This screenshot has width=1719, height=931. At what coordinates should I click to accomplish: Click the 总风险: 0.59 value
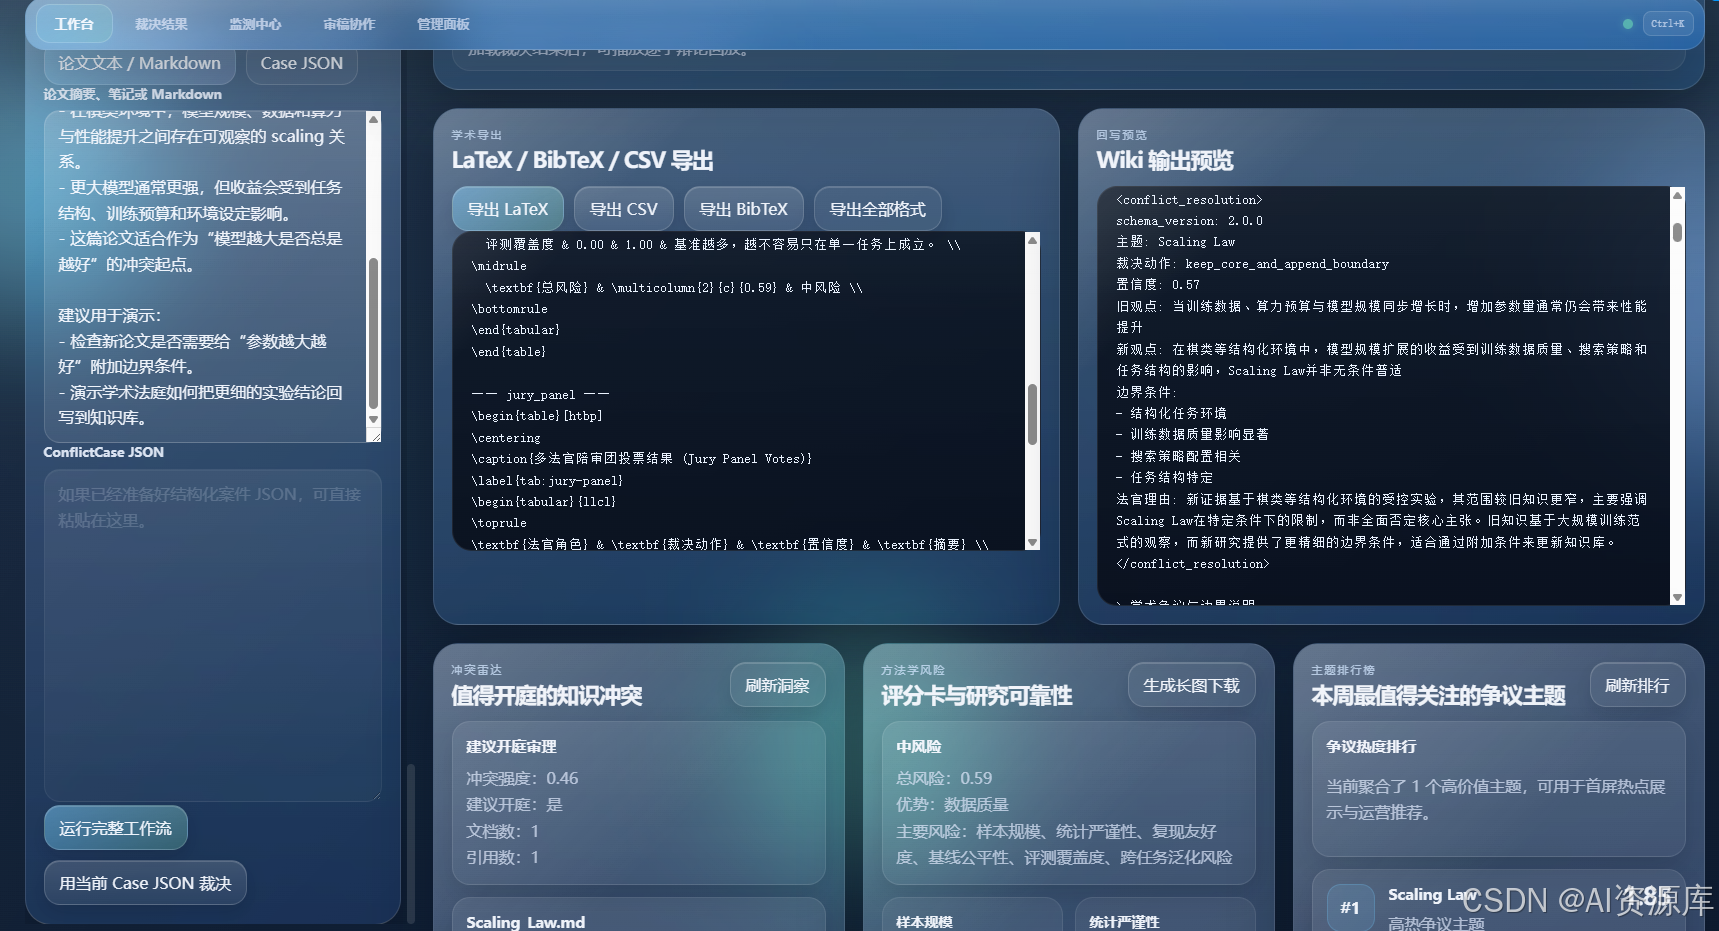point(944,778)
